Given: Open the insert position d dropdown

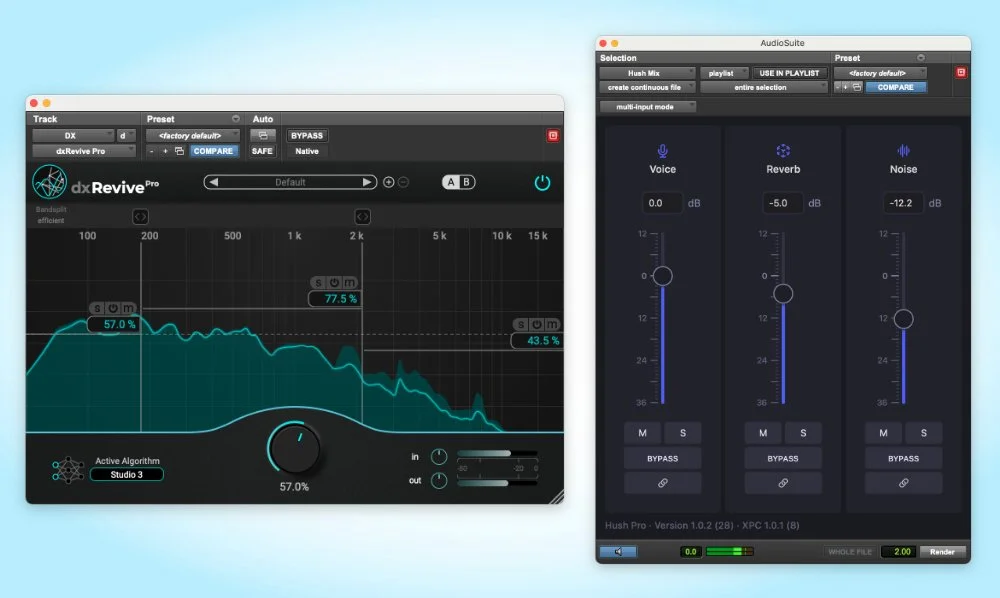Looking at the screenshot, I should [x=126, y=135].
